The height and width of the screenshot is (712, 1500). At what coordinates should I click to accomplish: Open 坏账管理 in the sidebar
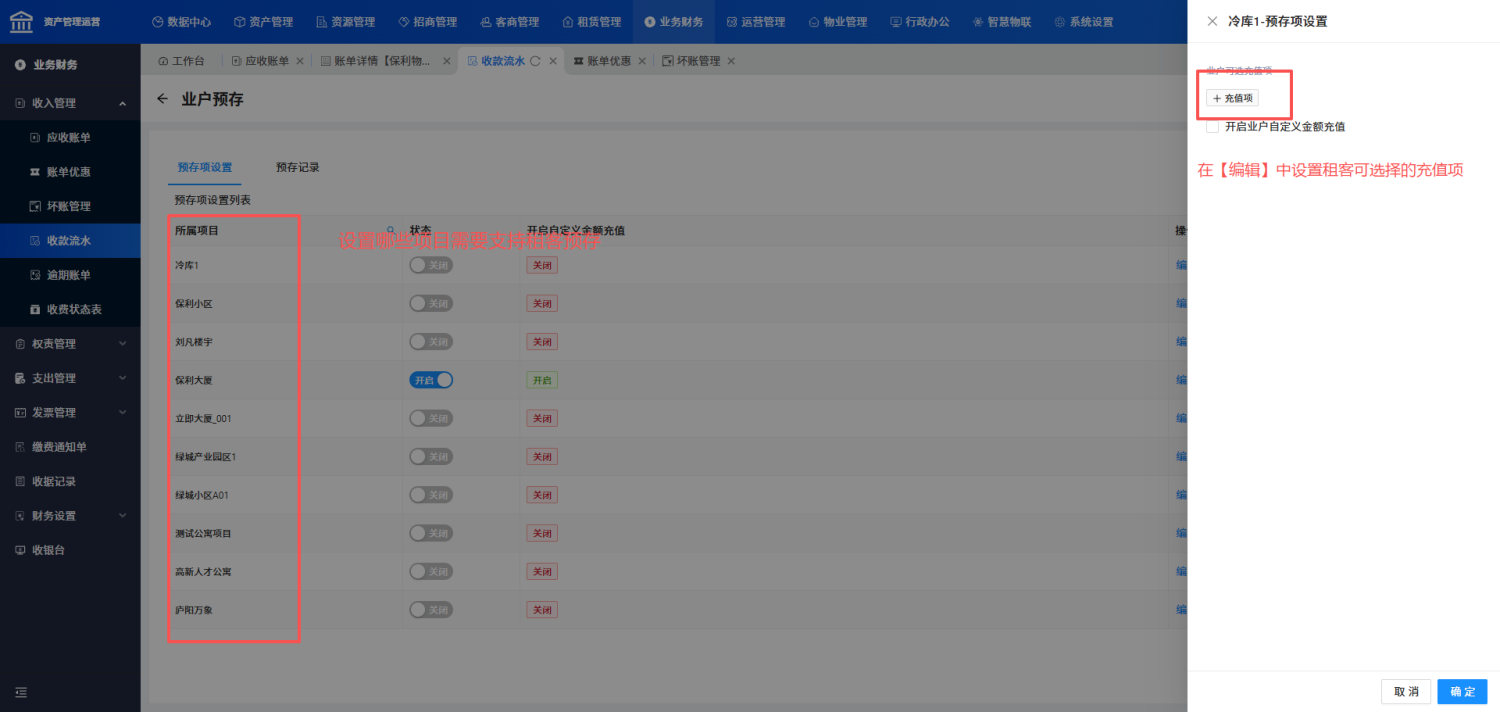coord(70,206)
